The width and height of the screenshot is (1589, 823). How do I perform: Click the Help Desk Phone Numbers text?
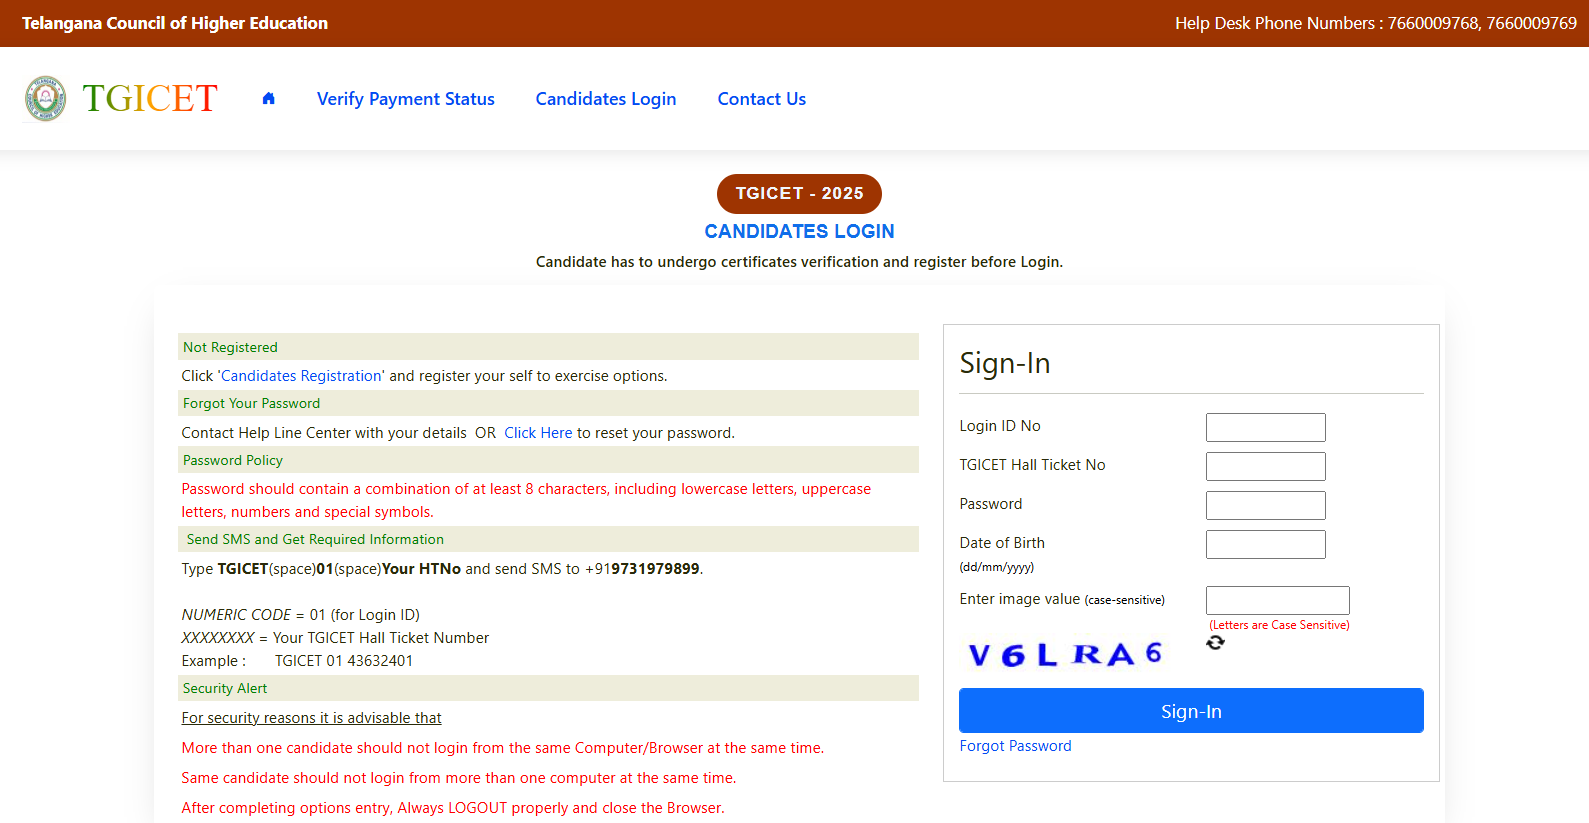(1375, 23)
